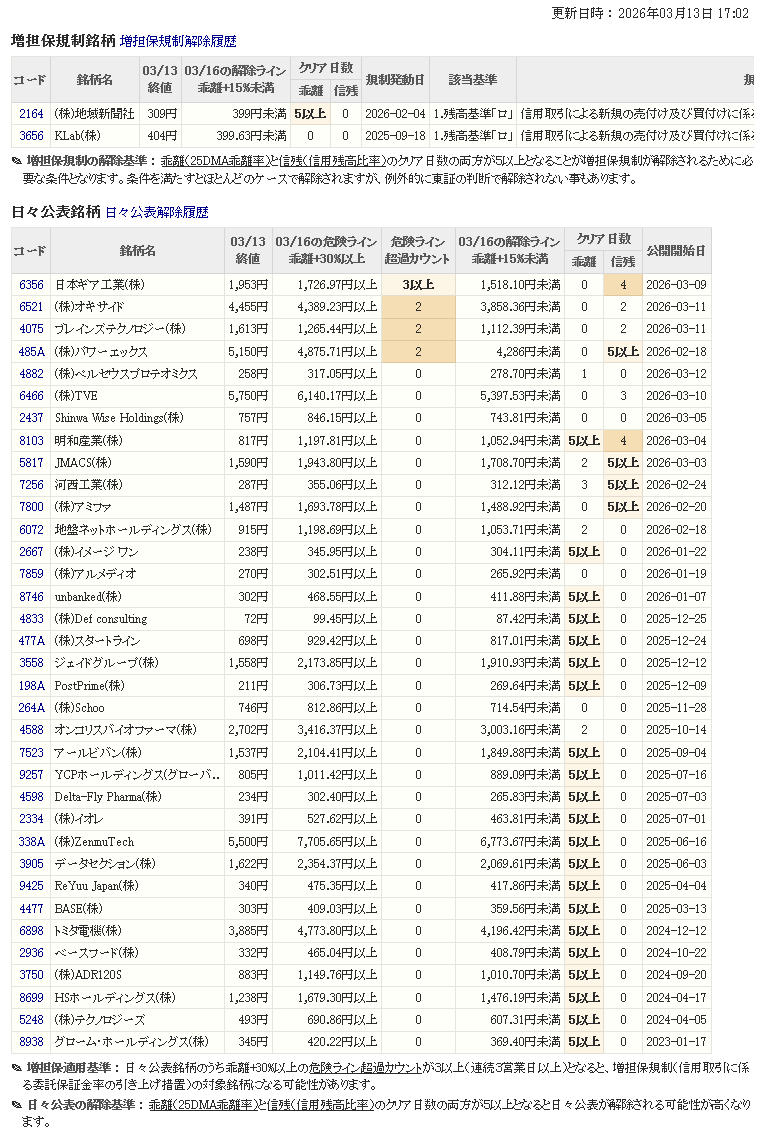765x1144 pixels.
Task: Open code 338A for ZenmuTech
Action: coord(31,842)
